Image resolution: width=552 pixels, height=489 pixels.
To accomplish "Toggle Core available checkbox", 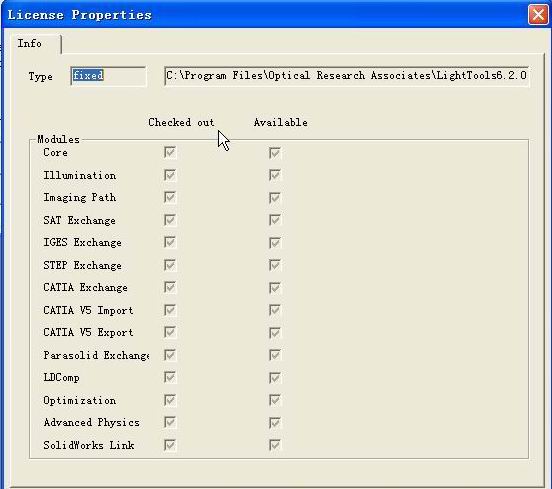I will [275, 152].
